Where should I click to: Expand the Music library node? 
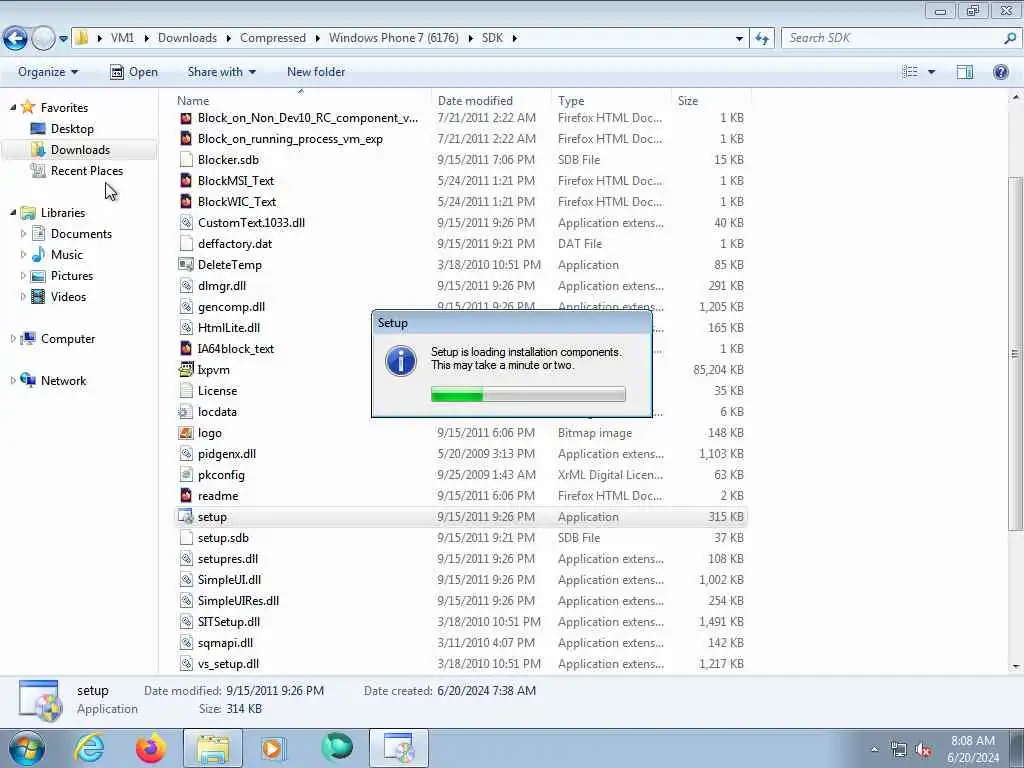point(24,254)
